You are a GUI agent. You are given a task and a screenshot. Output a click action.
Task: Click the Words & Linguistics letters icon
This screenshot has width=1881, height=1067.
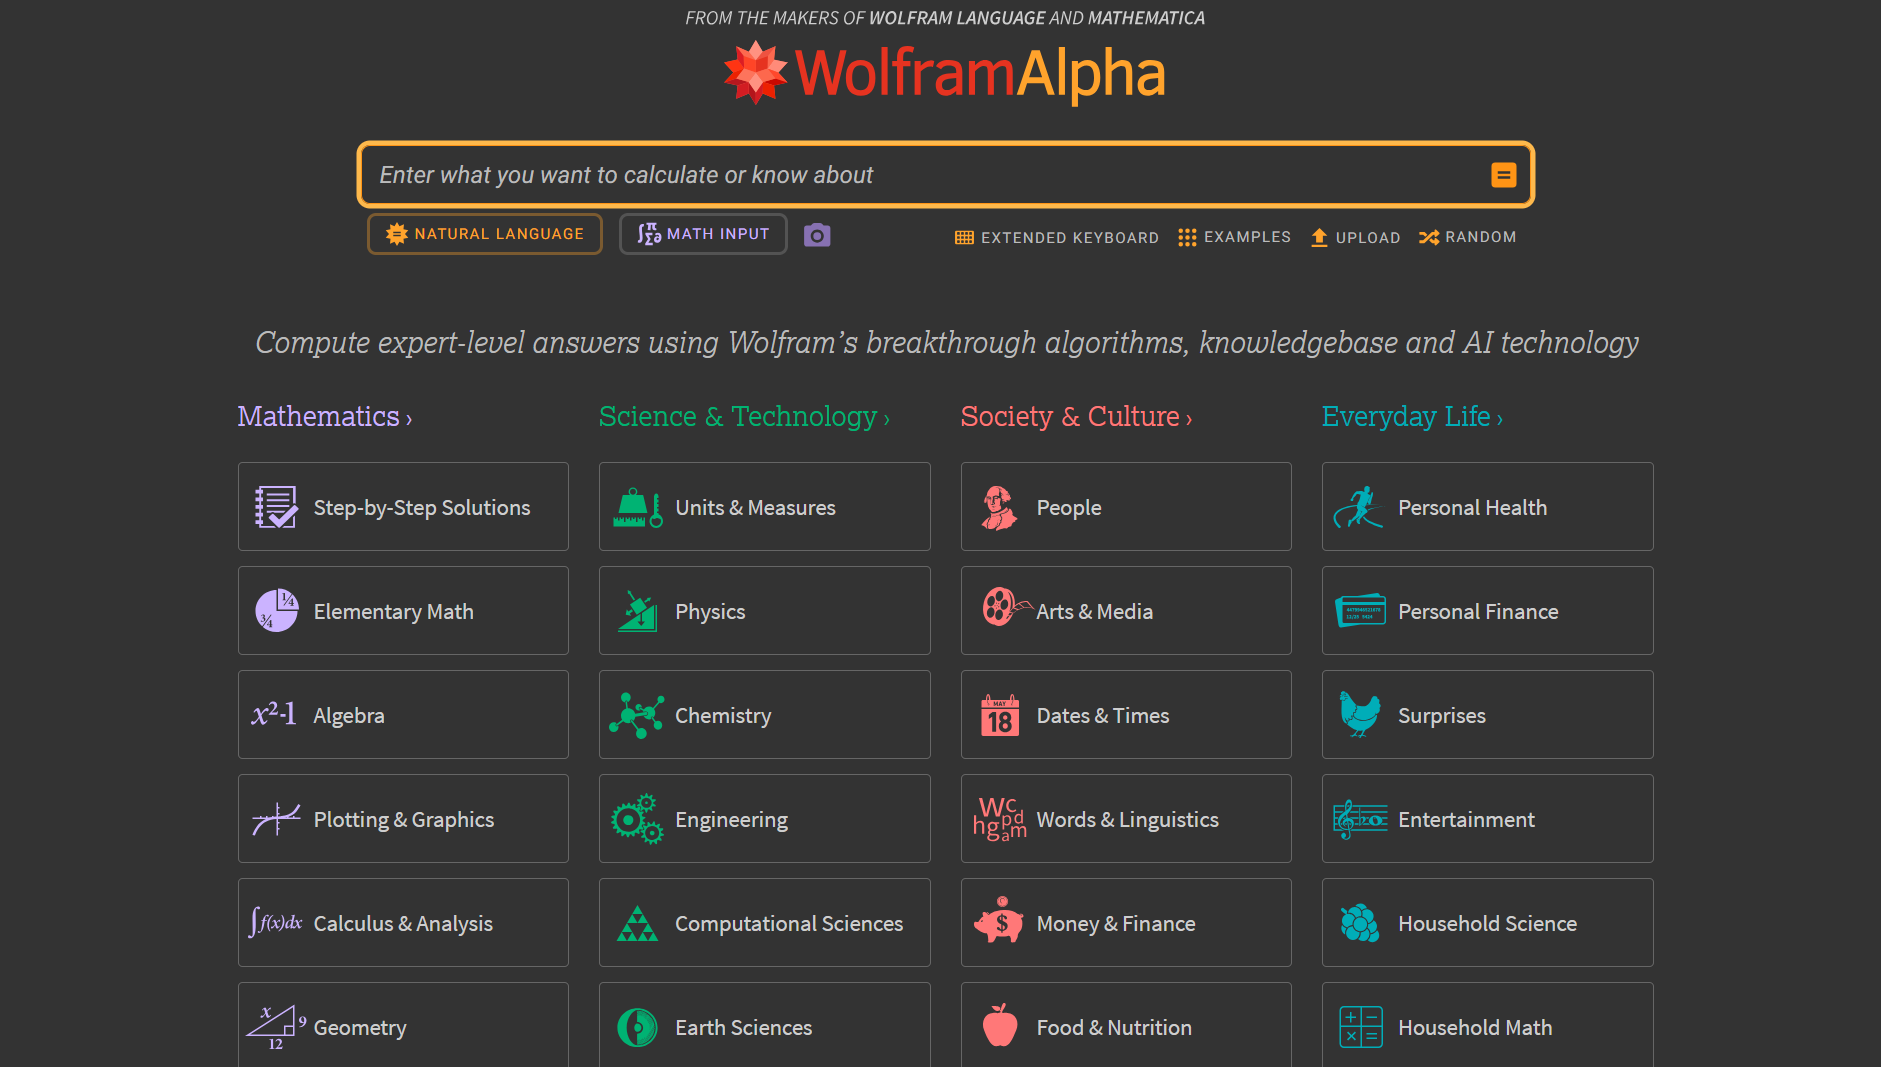pyautogui.click(x=1000, y=819)
